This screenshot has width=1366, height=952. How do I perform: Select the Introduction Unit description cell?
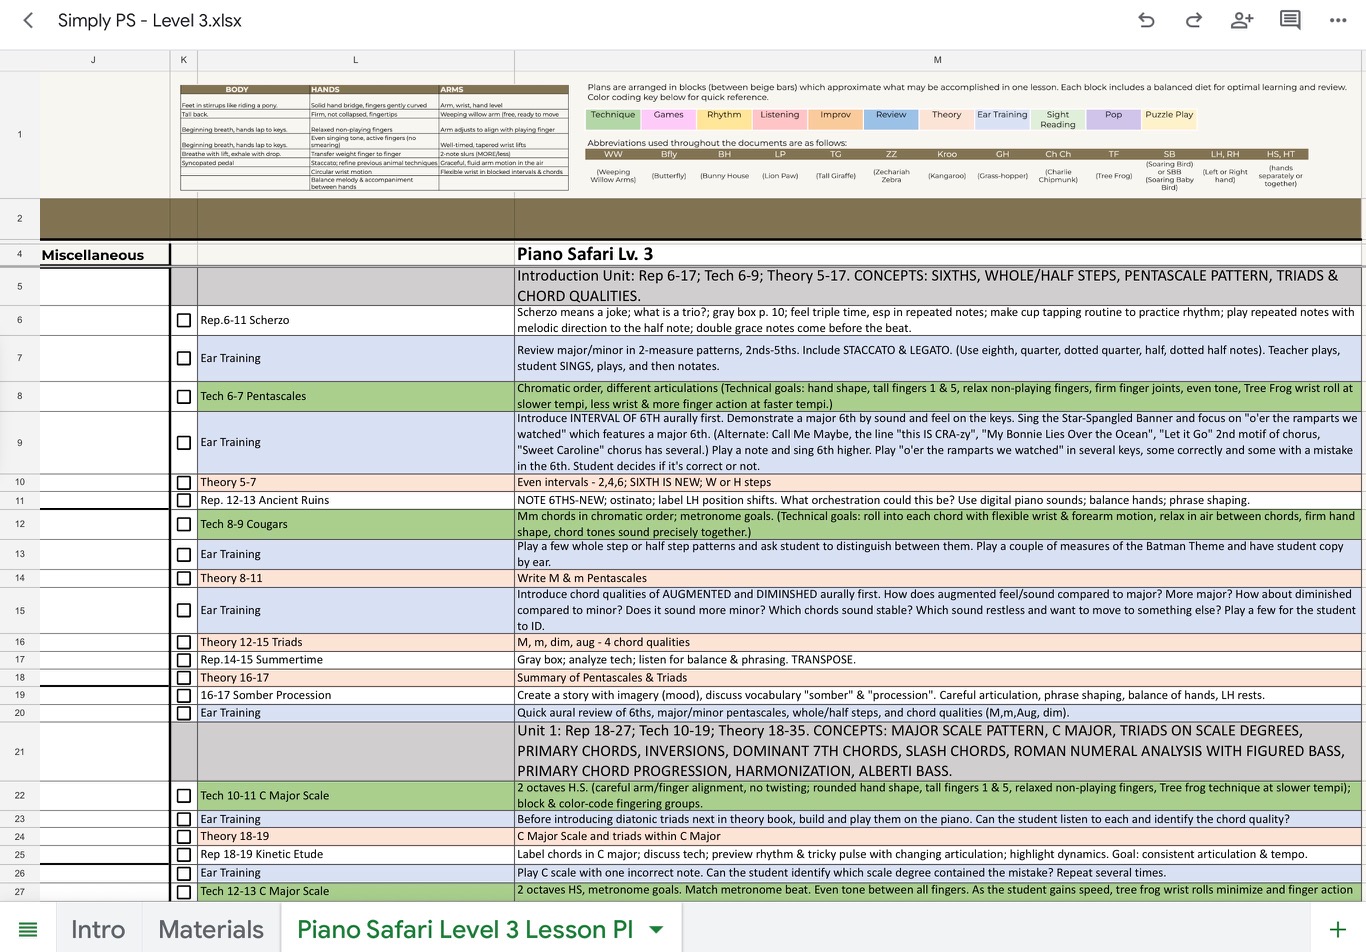tap(938, 286)
